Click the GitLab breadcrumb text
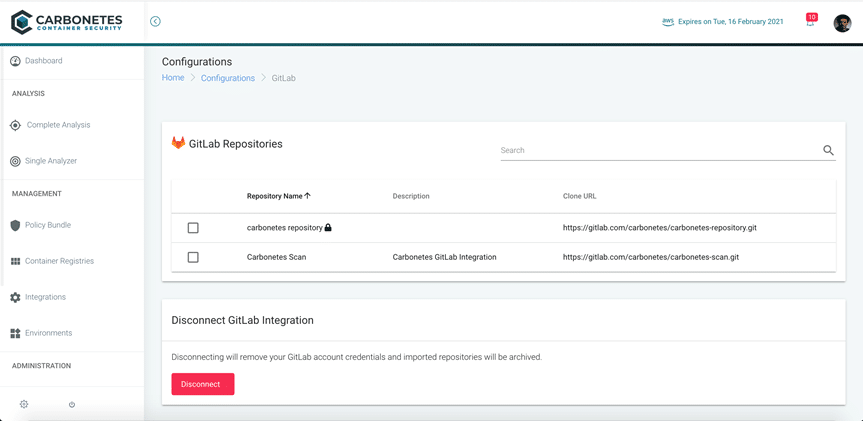The image size is (863, 421). (x=284, y=78)
